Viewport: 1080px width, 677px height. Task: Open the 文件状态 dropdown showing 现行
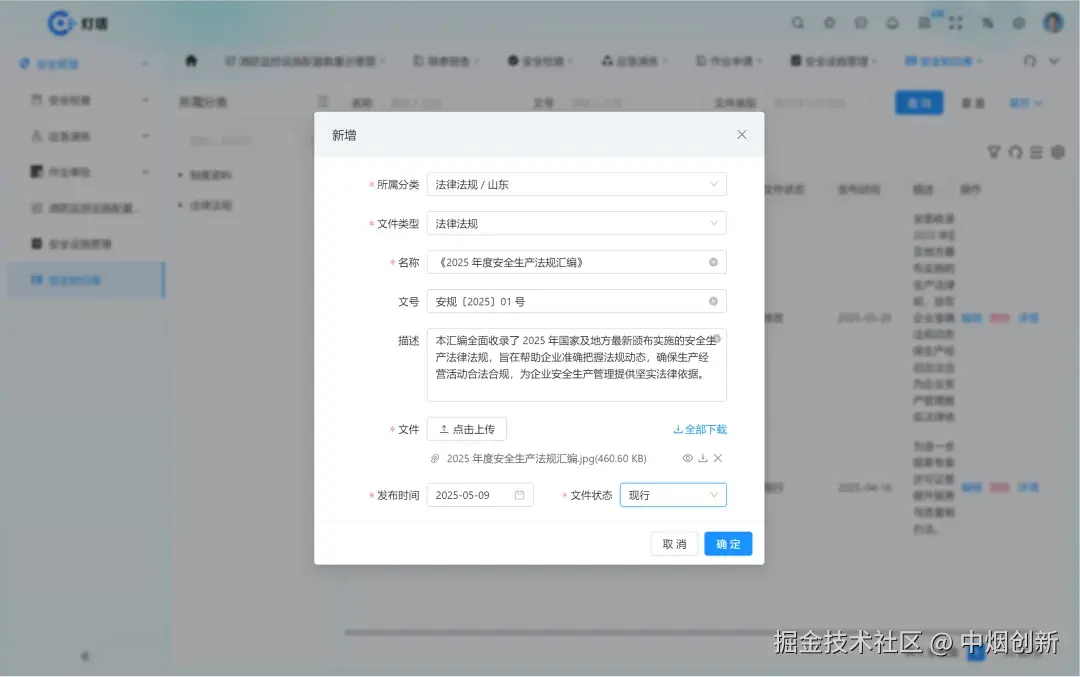tap(673, 494)
